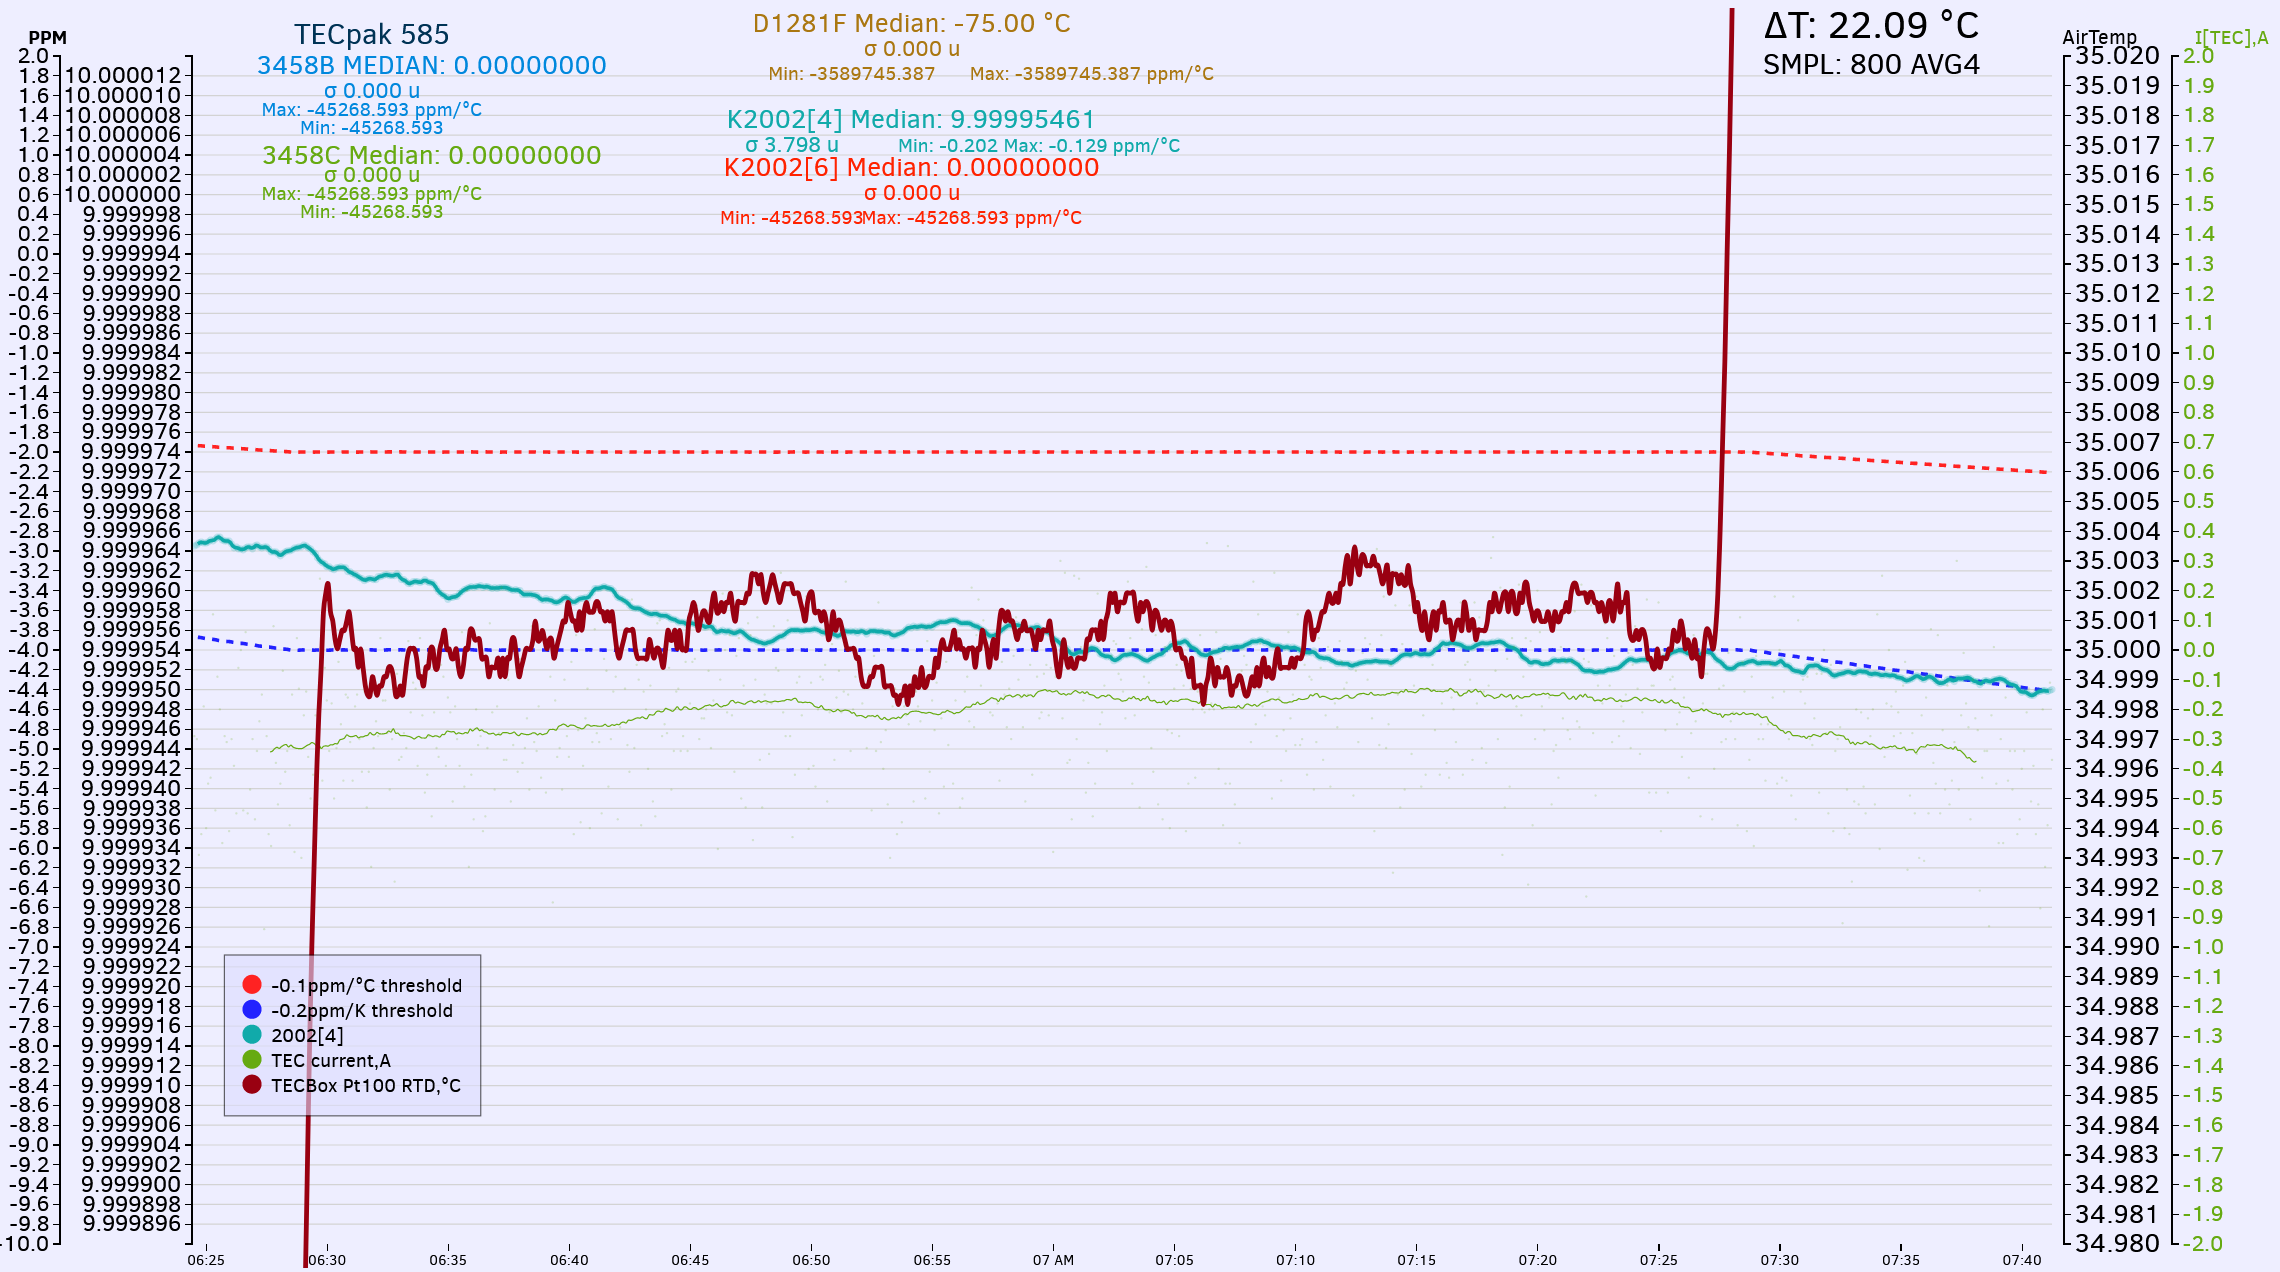Click the '35.010' AirTemp axis tick
Viewport: 2280px width, 1272px height.
pyautogui.click(x=2118, y=353)
